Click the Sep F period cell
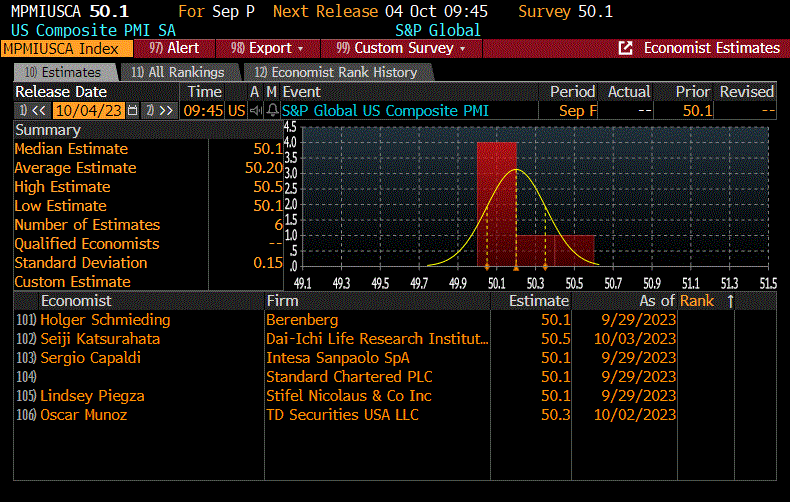790x502 pixels. click(577, 111)
